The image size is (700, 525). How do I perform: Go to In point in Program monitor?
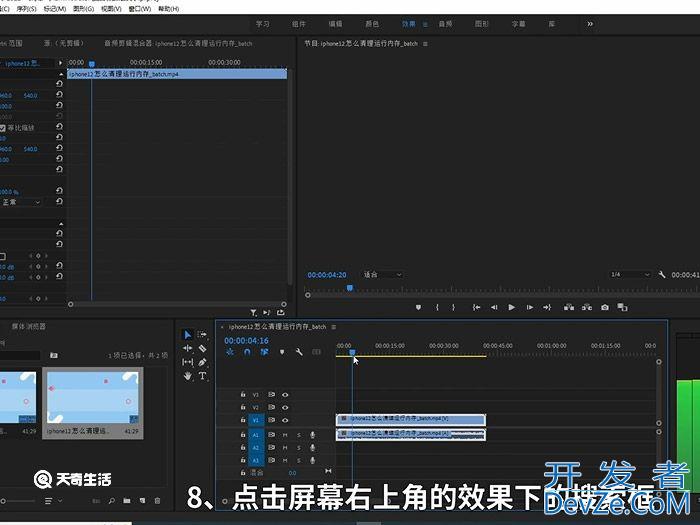476,307
